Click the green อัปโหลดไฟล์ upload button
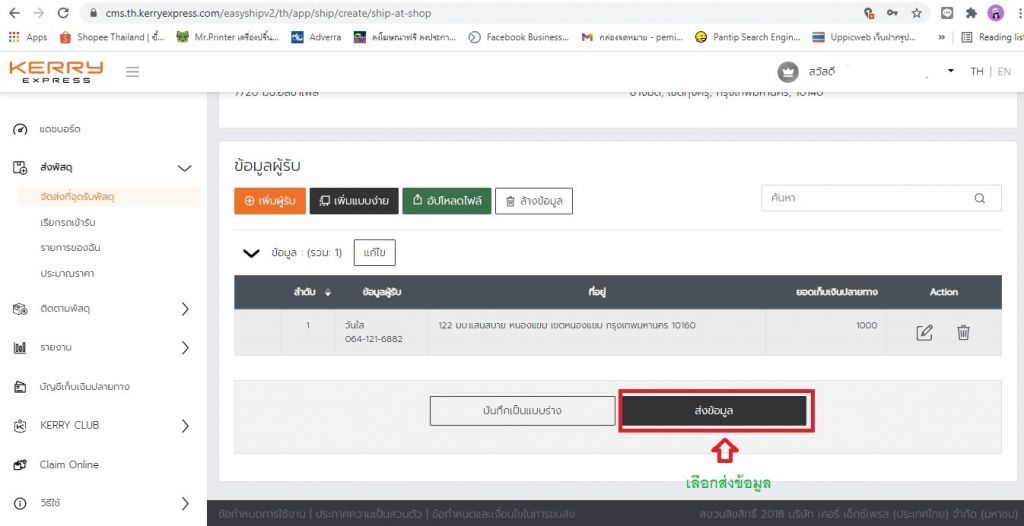This screenshot has width=1024, height=526. coord(447,201)
